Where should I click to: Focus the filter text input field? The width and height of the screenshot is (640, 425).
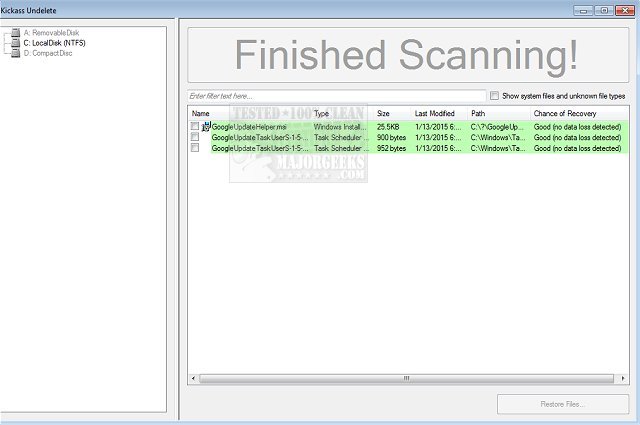[337, 96]
